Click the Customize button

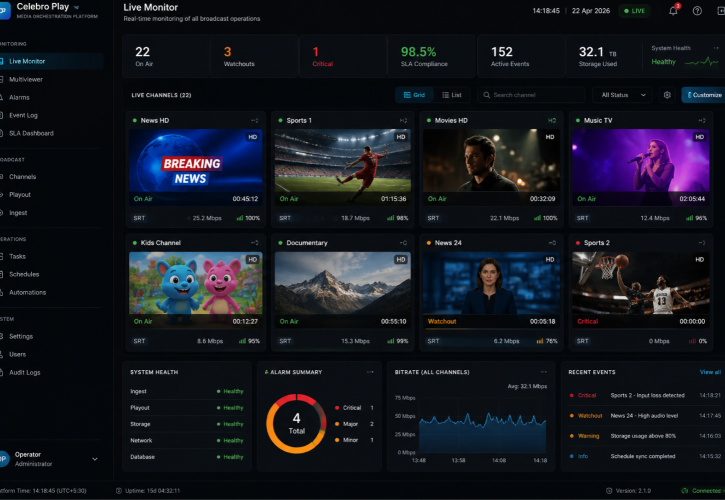click(x=704, y=95)
